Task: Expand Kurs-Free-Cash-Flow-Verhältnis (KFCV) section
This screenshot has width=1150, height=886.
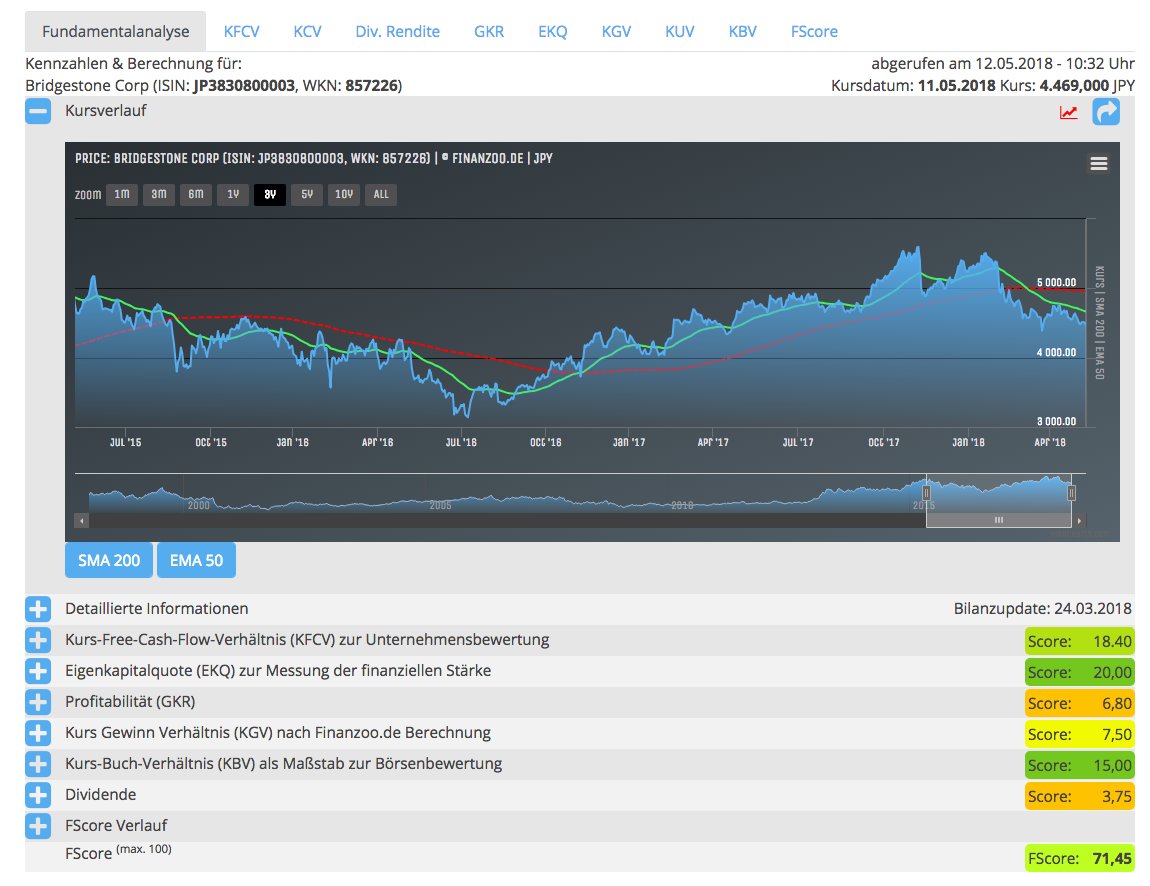Action: click(x=38, y=640)
